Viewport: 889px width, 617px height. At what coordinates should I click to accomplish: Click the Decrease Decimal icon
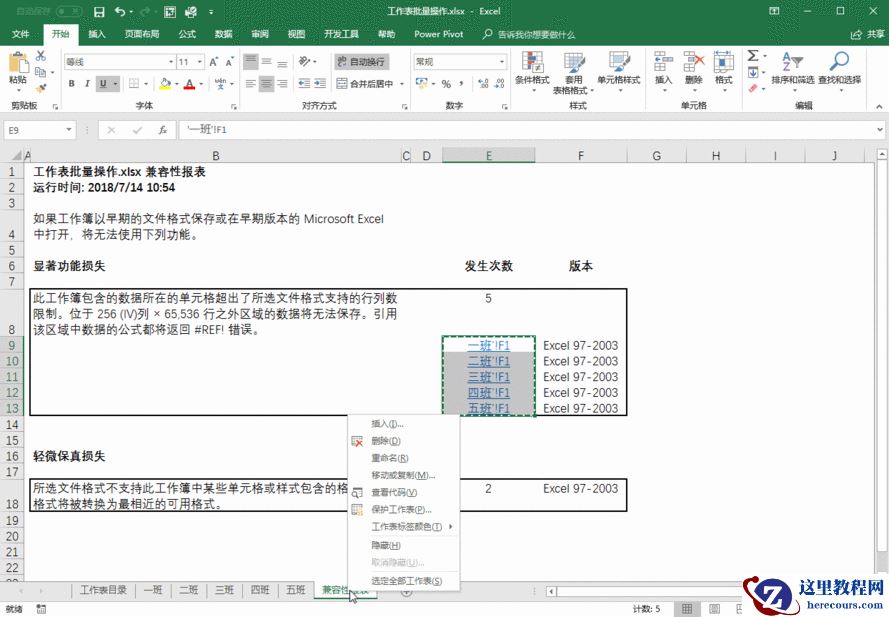point(499,84)
